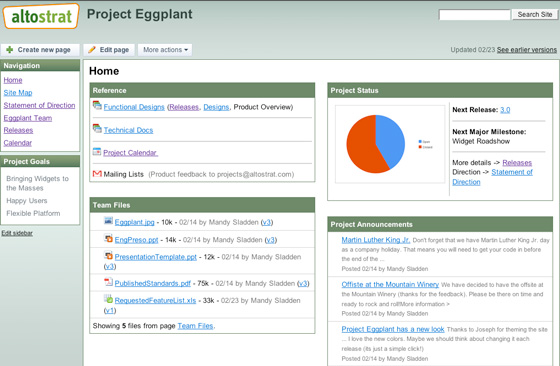Image resolution: width=560 pixels, height=366 pixels.
Task: Click the Functional Designs pages icon
Action: (x=97, y=105)
